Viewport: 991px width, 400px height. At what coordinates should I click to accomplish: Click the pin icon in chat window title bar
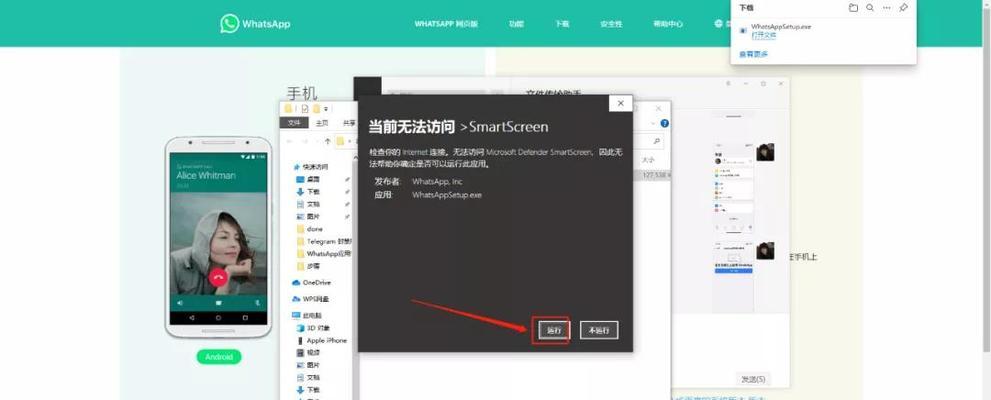point(729,83)
